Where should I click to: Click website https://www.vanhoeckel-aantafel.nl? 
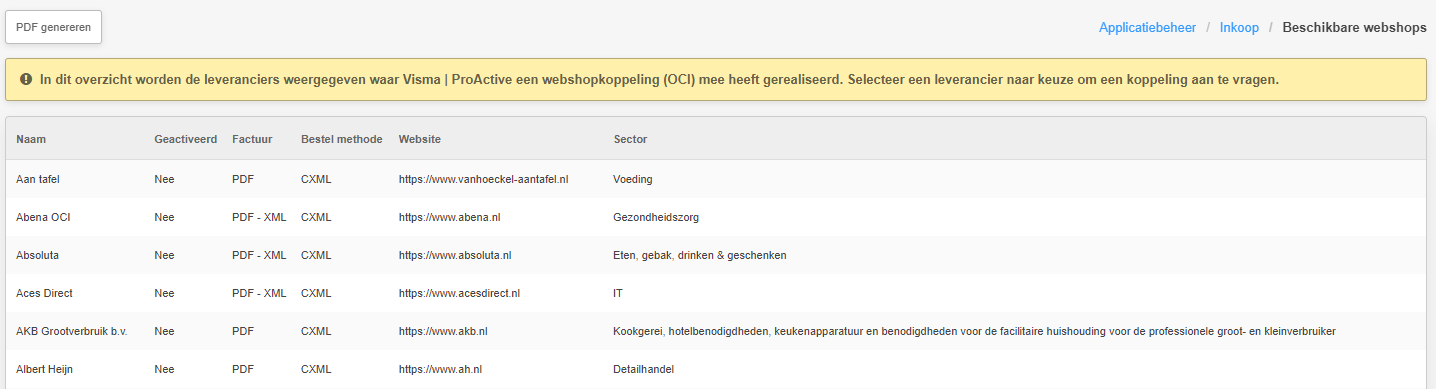(x=483, y=179)
